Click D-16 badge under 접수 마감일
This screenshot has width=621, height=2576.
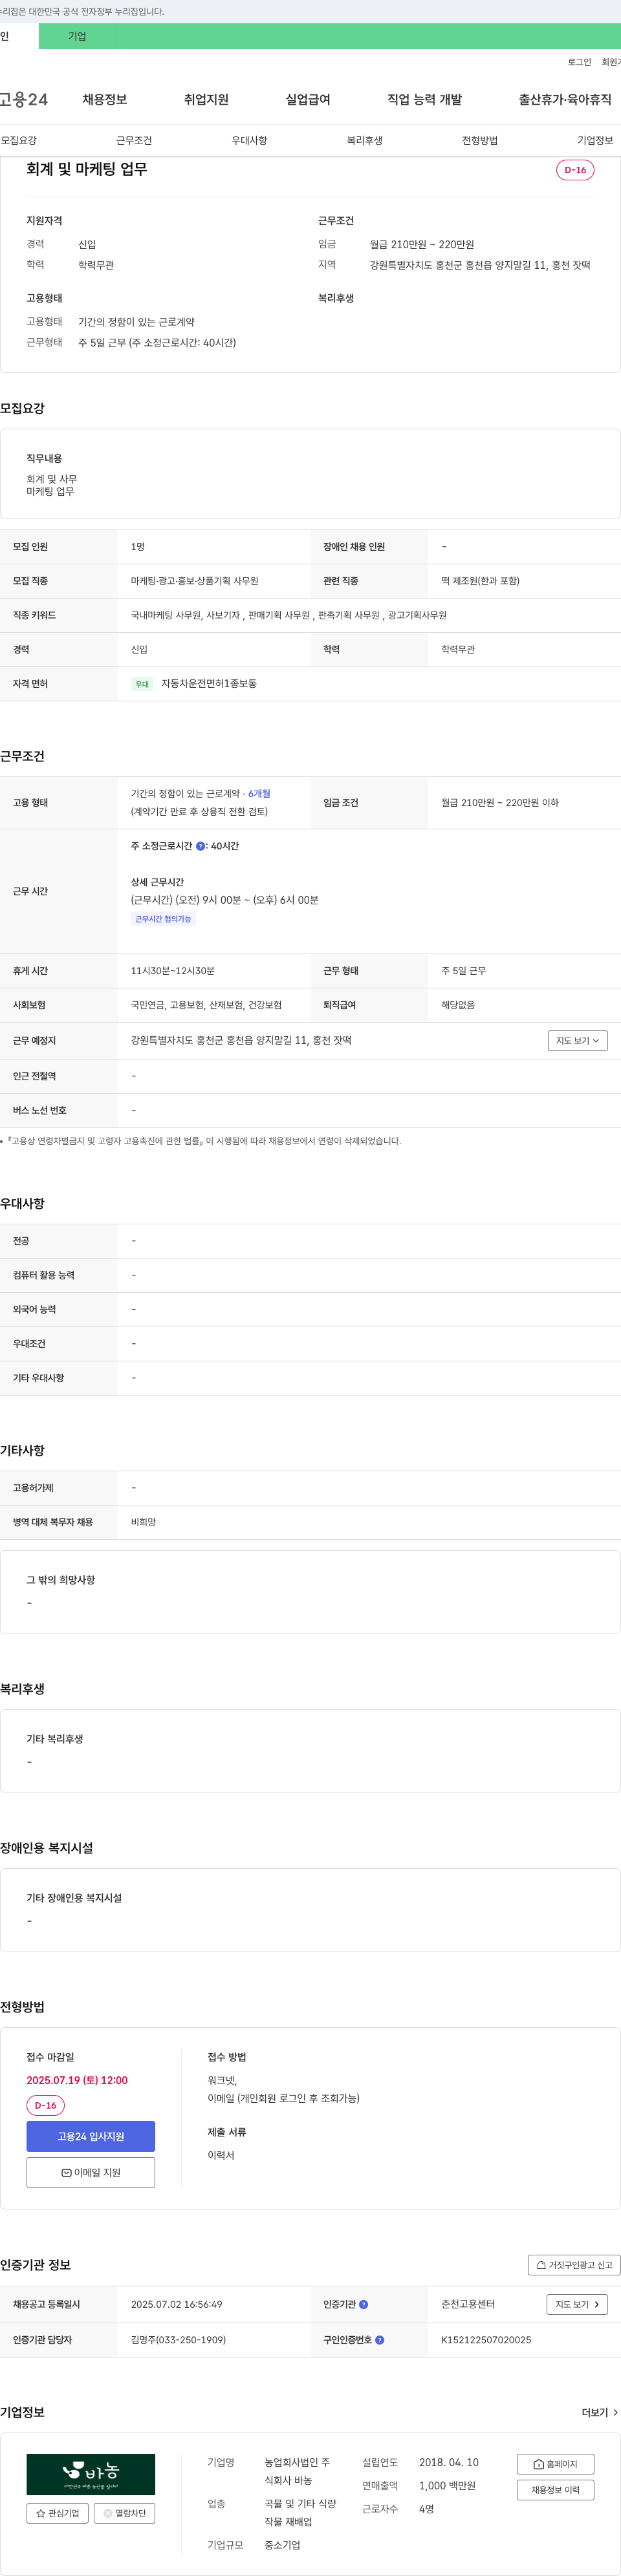45,2105
